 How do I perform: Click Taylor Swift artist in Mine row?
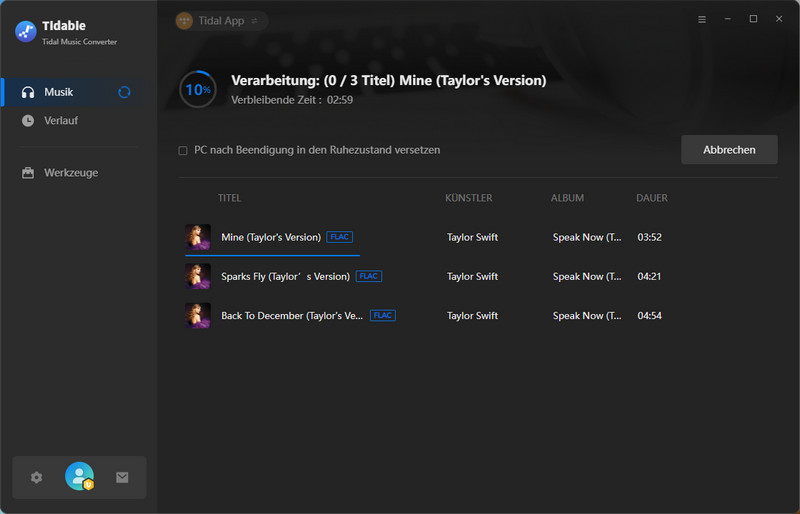(472, 237)
